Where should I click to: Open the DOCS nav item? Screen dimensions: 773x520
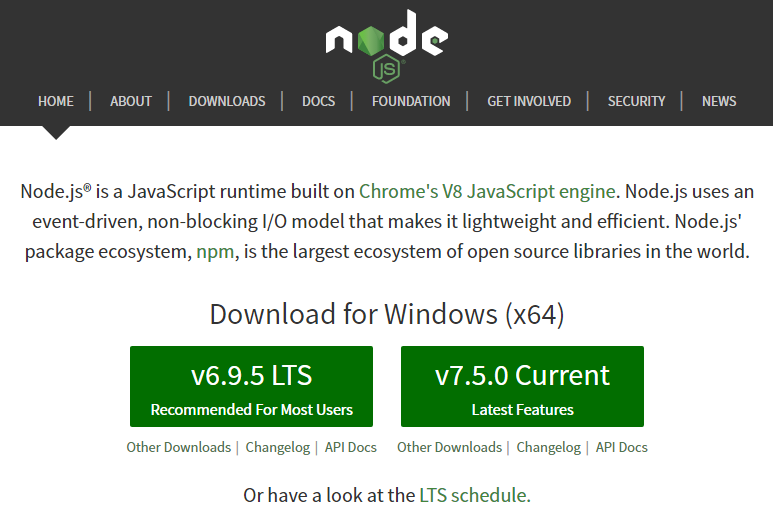318,101
